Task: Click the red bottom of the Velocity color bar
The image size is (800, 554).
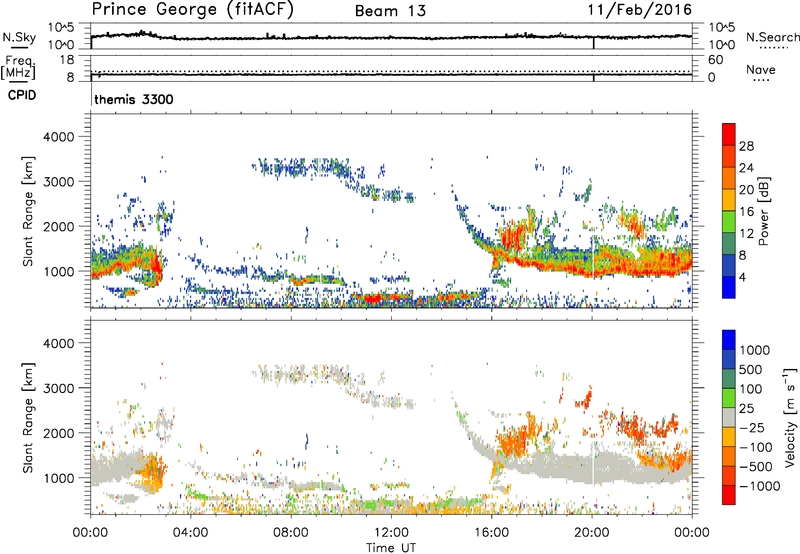Action: pyautogui.click(x=729, y=495)
